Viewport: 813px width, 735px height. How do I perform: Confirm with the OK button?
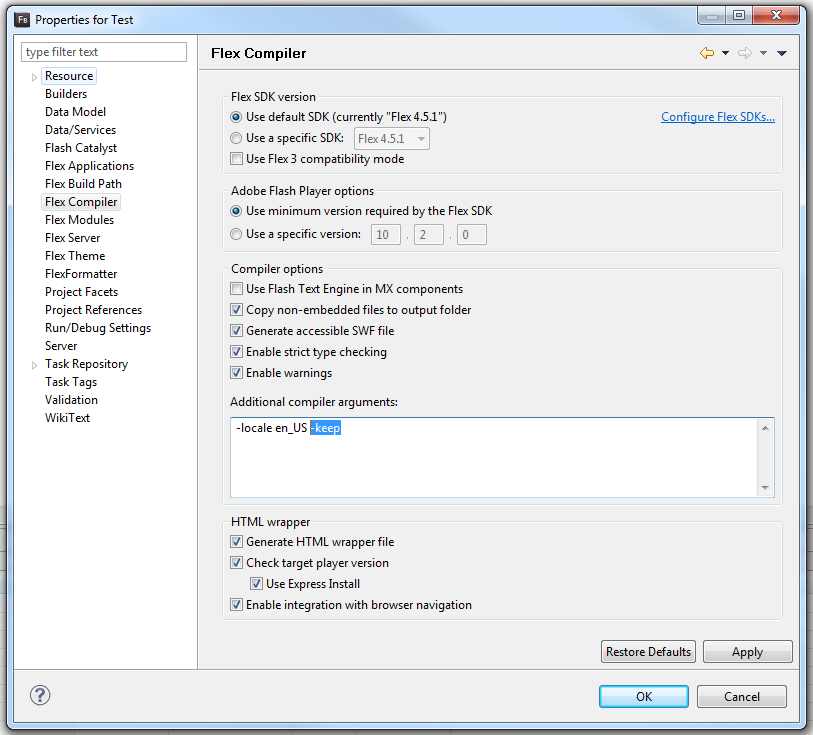click(643, 696)
